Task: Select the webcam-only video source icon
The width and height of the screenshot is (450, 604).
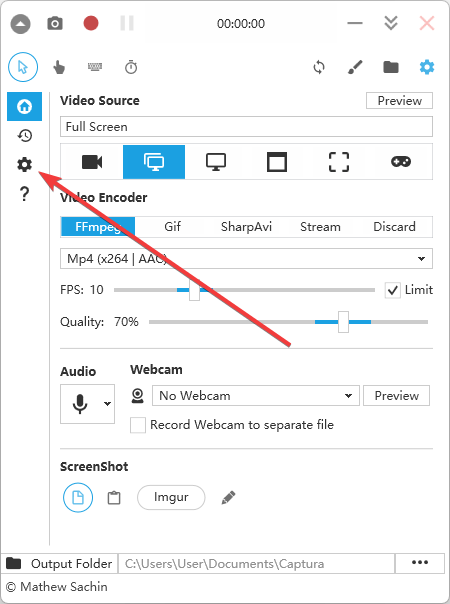Action: pyautogui.click(x=92, y=162)
